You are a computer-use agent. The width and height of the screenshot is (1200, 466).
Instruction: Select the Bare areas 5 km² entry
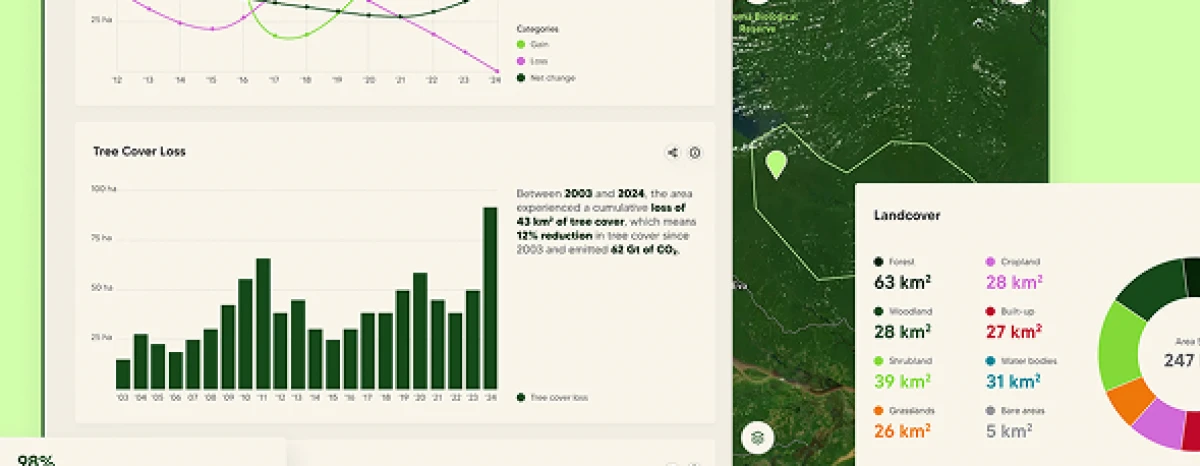[x=1013, y=421]
